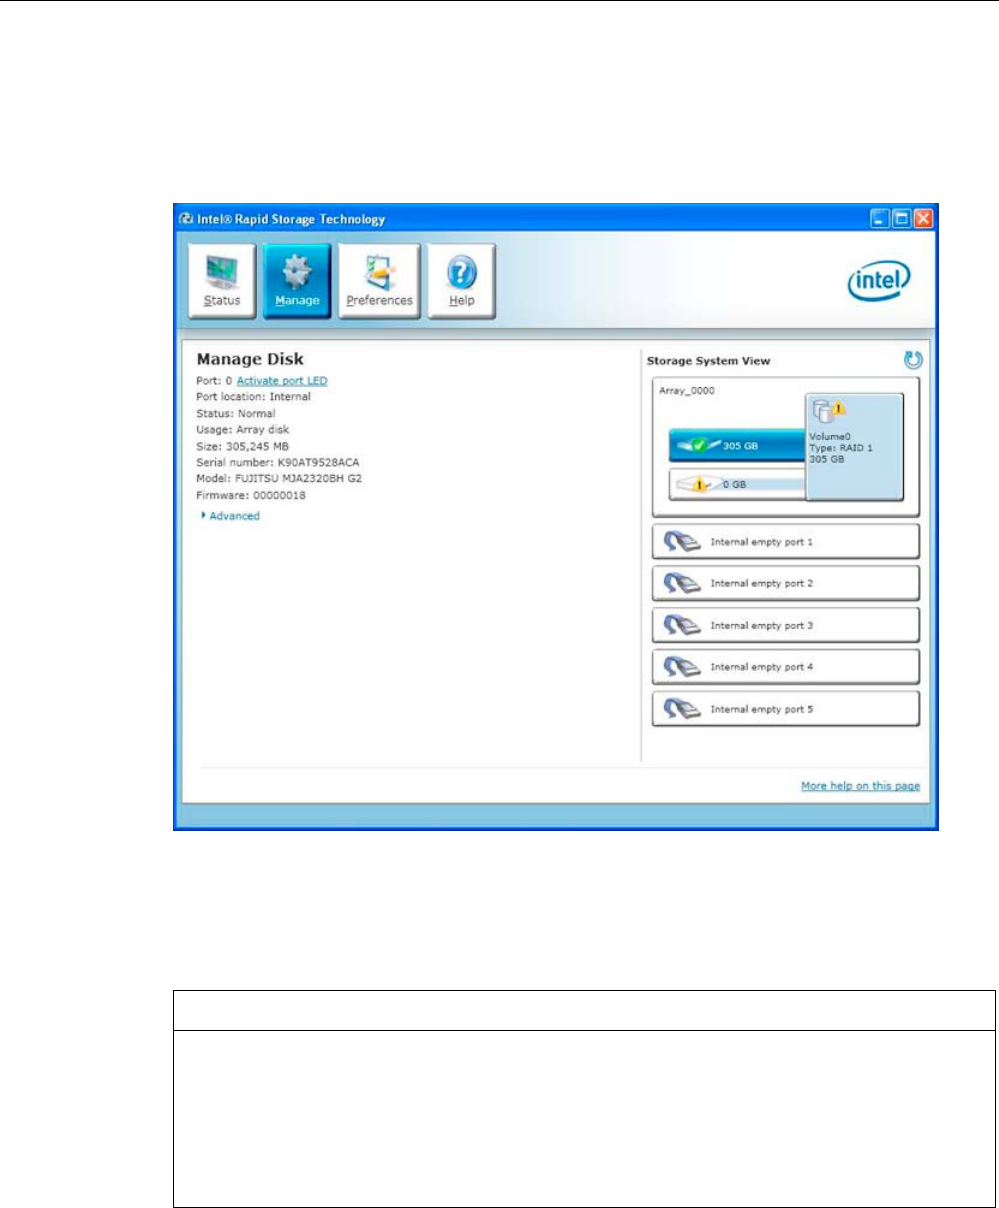Click Model FUJITSU MJA2320BH G2 text
999x1208 pixels.
pos(279,478)
